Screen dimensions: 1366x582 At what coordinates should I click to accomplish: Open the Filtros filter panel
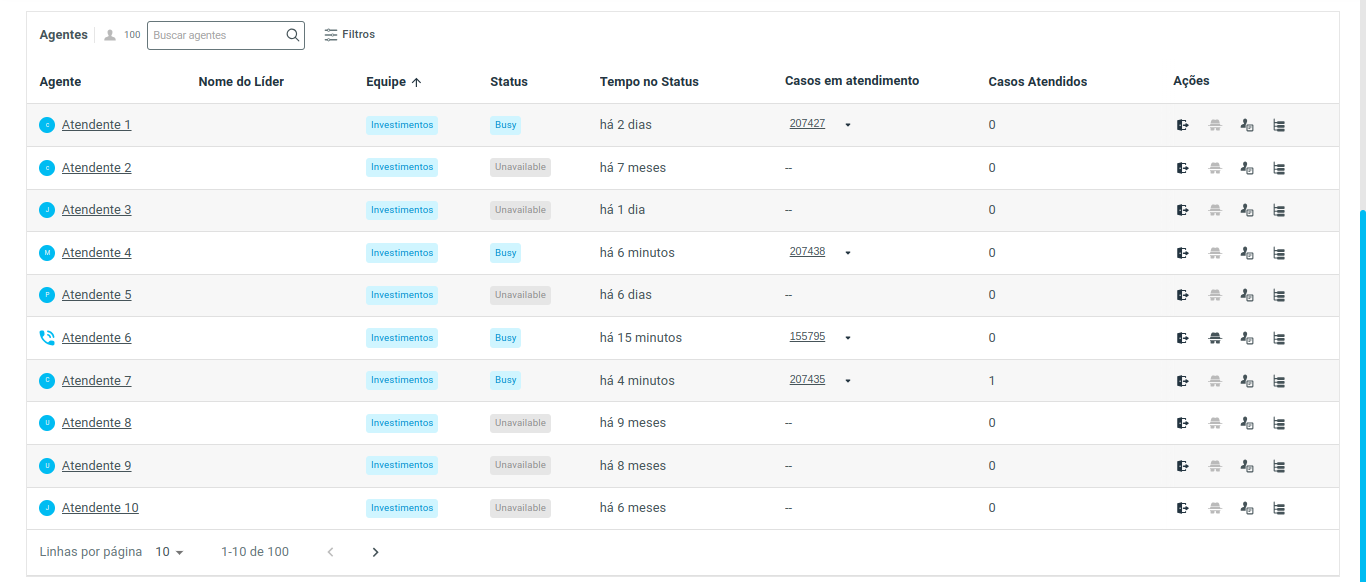coord(350,35)
